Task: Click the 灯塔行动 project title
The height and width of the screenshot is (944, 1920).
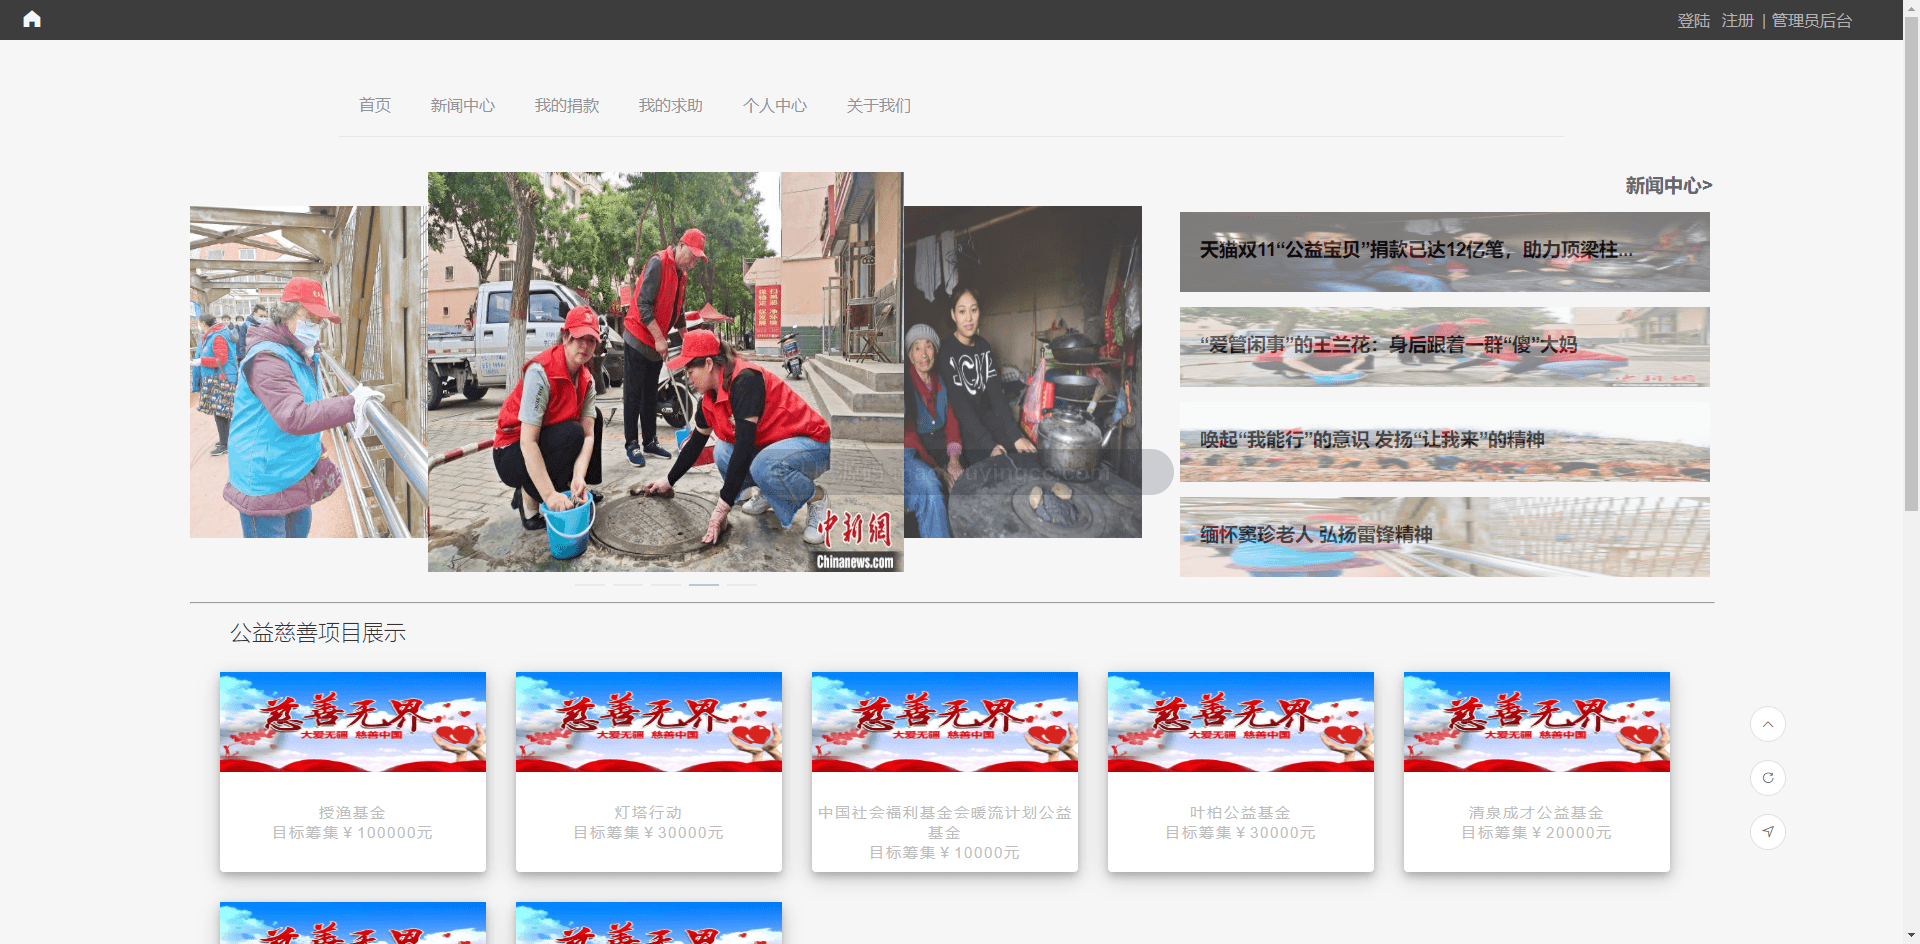Action: [x=649, y=813]
